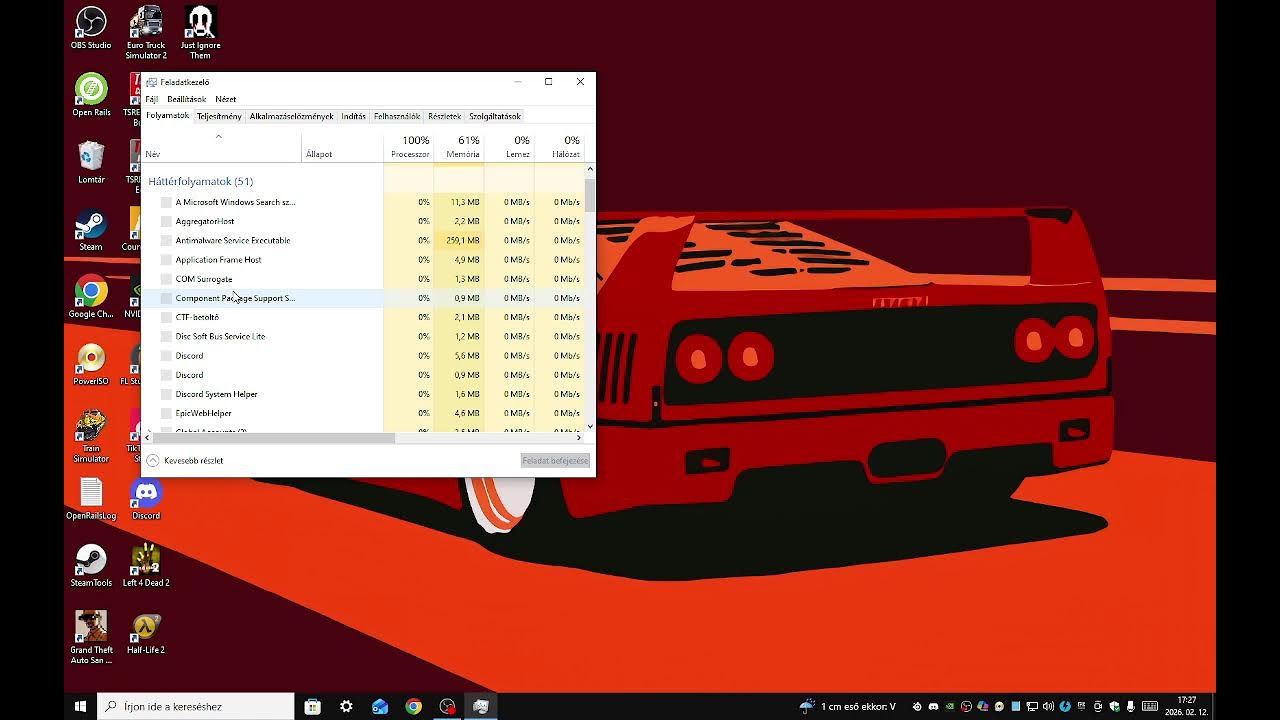The image size is (1280, 720).
Task: Open the Windows Start menu
Action: click(80, 706)
